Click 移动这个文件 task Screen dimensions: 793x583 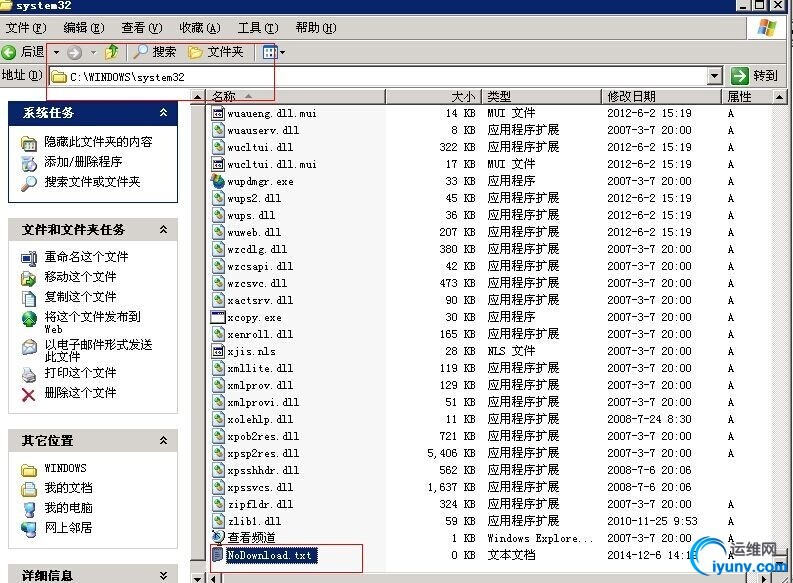coord(80,277)
